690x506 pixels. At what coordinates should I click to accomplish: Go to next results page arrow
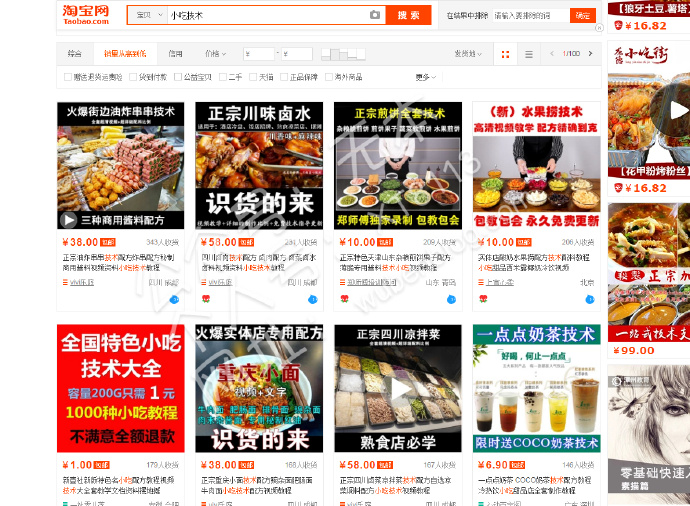[x=591, y=54]
